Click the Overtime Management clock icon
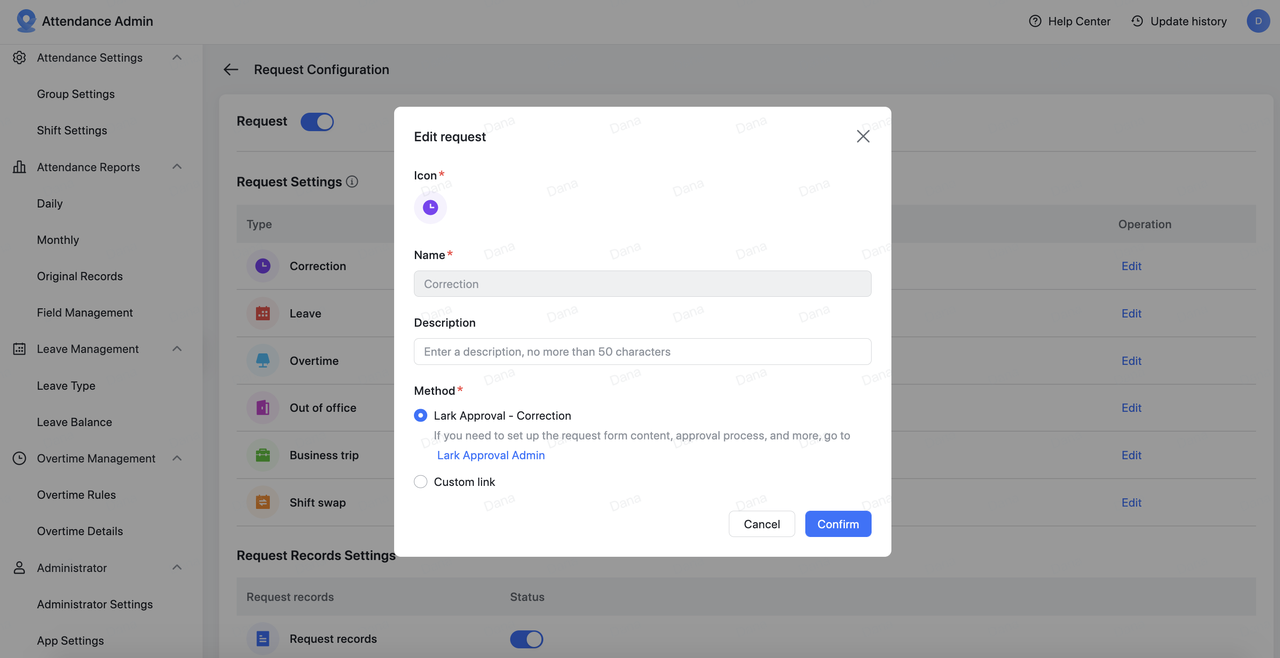The image size is (1280, 658). pyautogui.click(x=19, y=458)
